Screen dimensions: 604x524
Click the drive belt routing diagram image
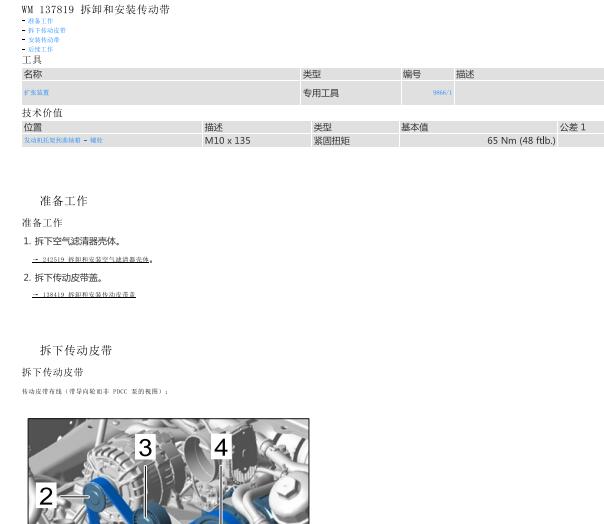[x=168, y=471]
